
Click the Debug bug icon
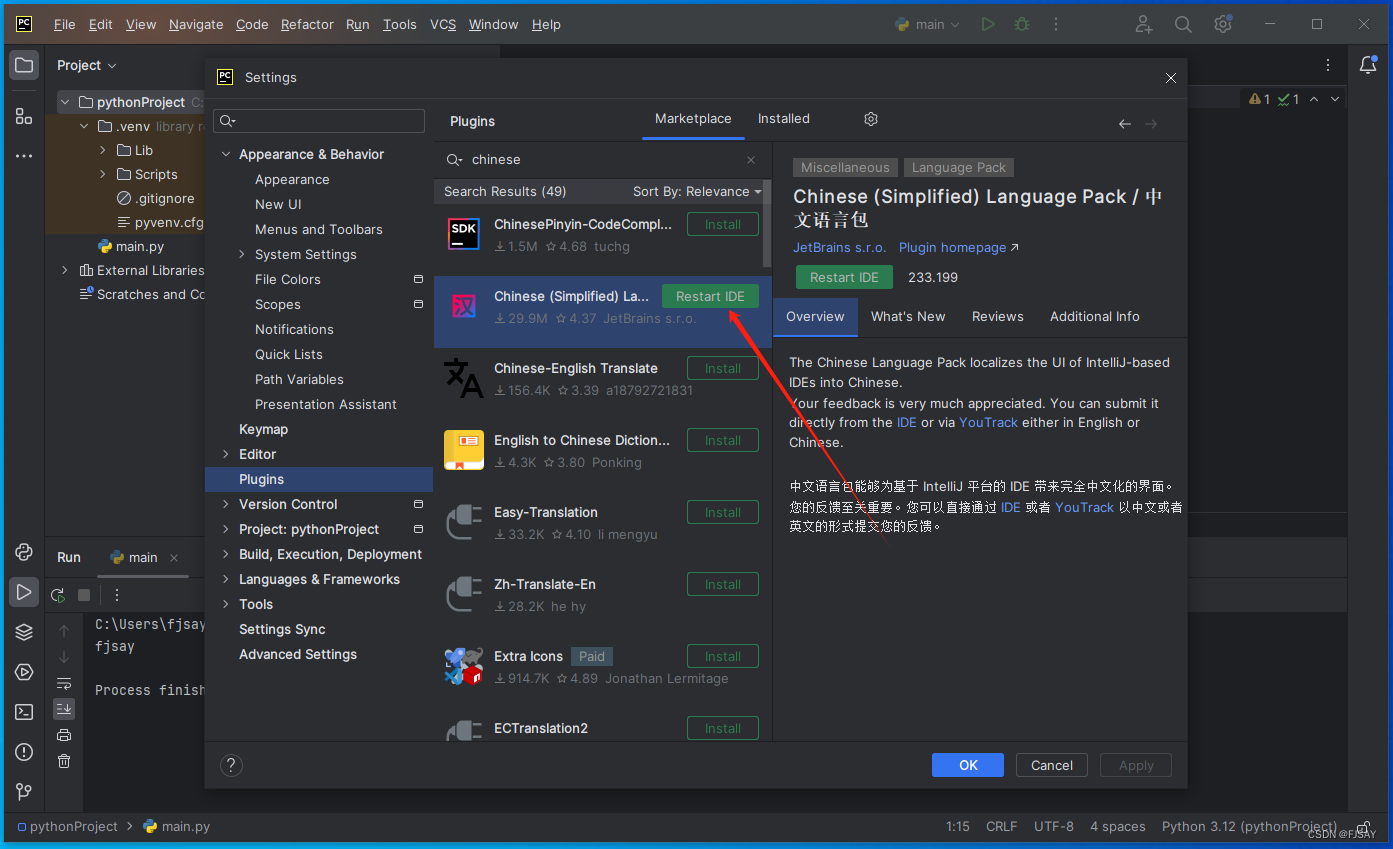(1021, 24)
